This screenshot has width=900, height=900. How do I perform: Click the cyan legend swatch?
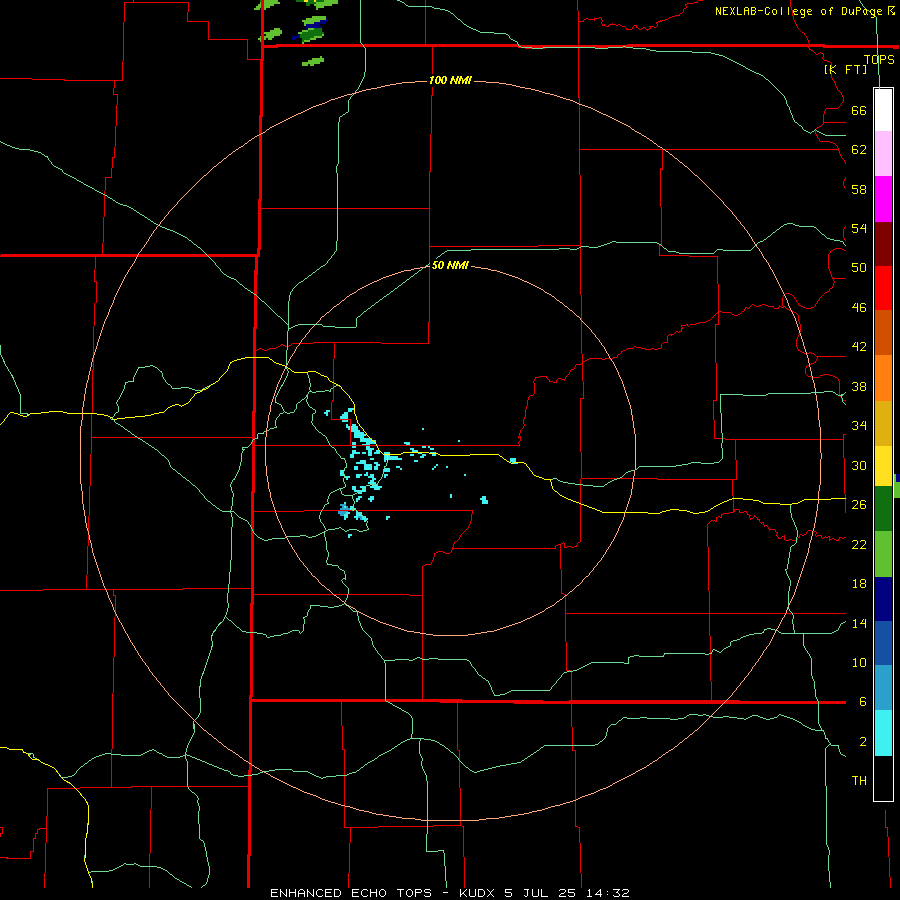[x=883, y=734]
